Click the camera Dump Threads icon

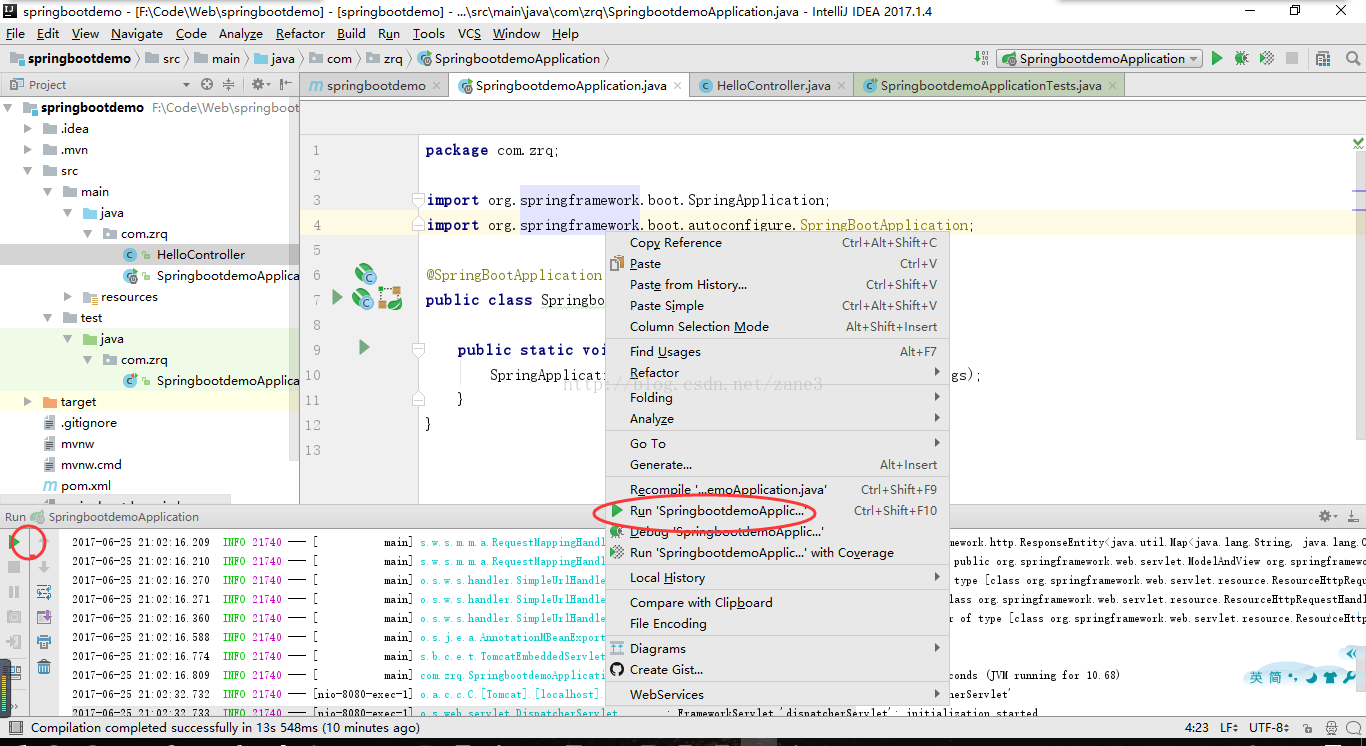[14, 617]
